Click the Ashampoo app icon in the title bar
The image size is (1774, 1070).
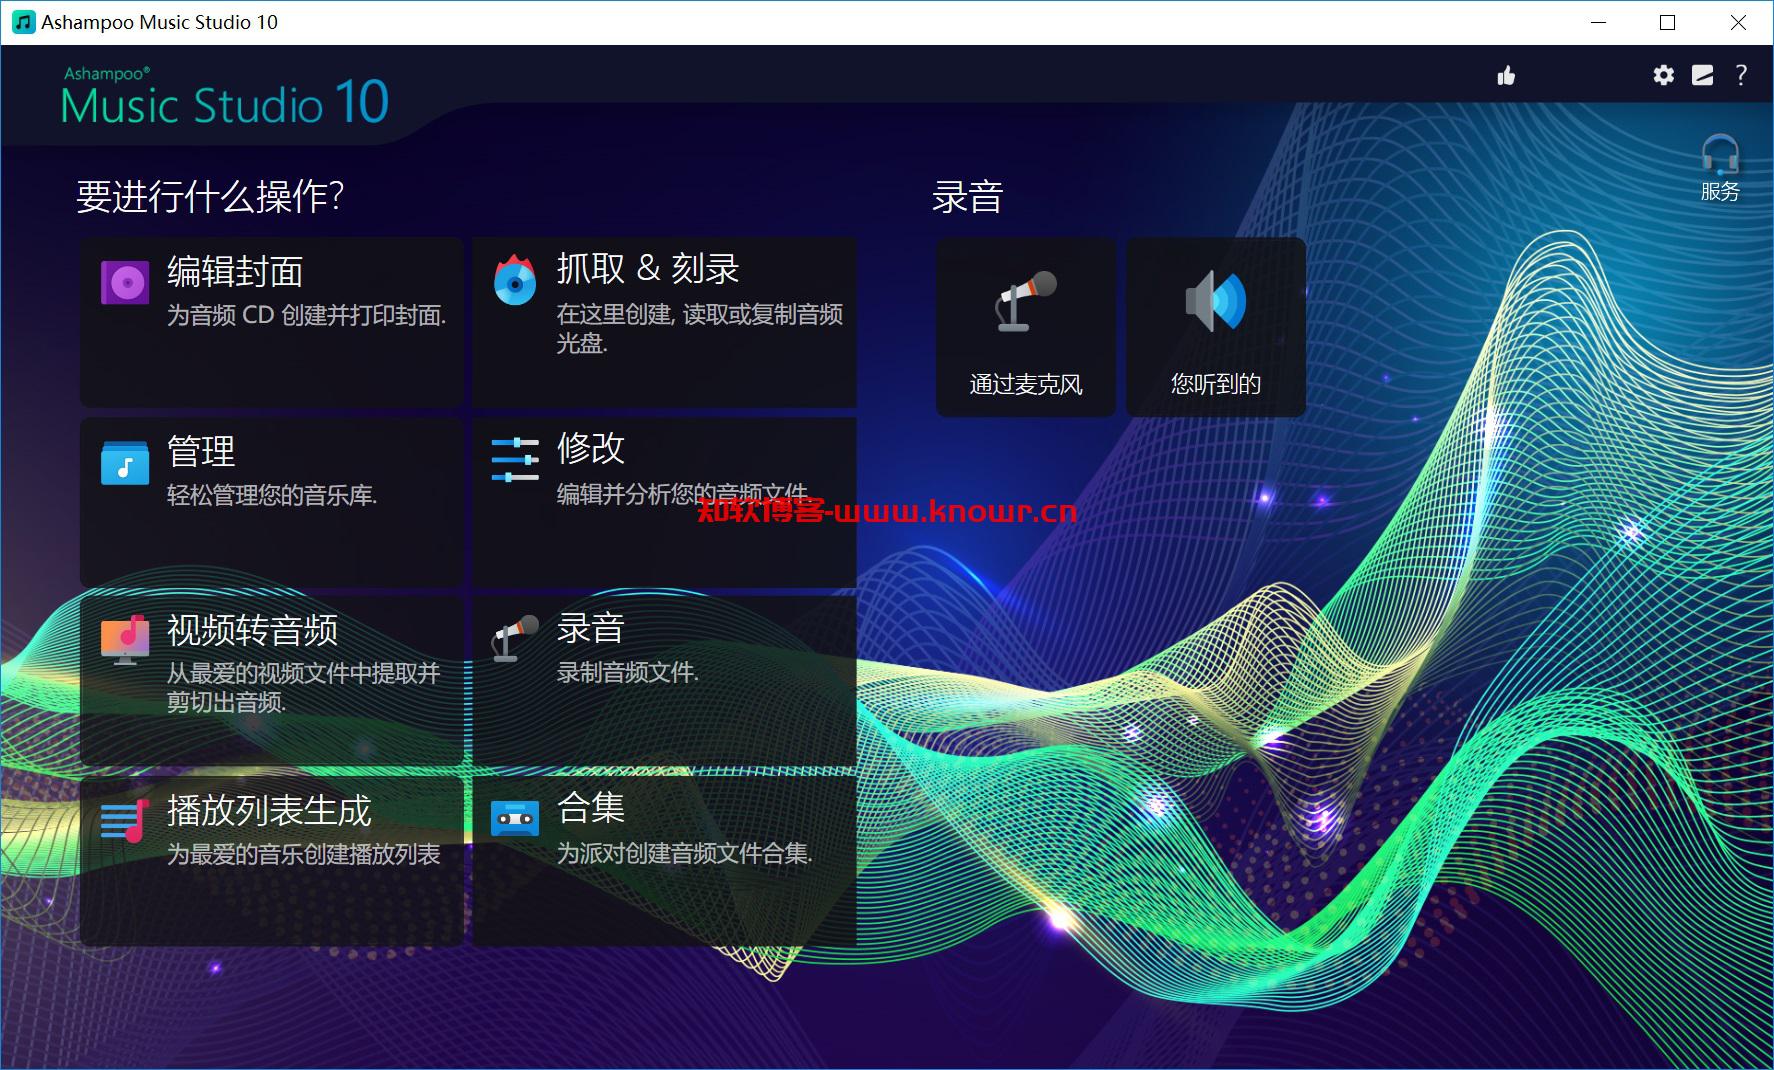[x=22, y=22]
